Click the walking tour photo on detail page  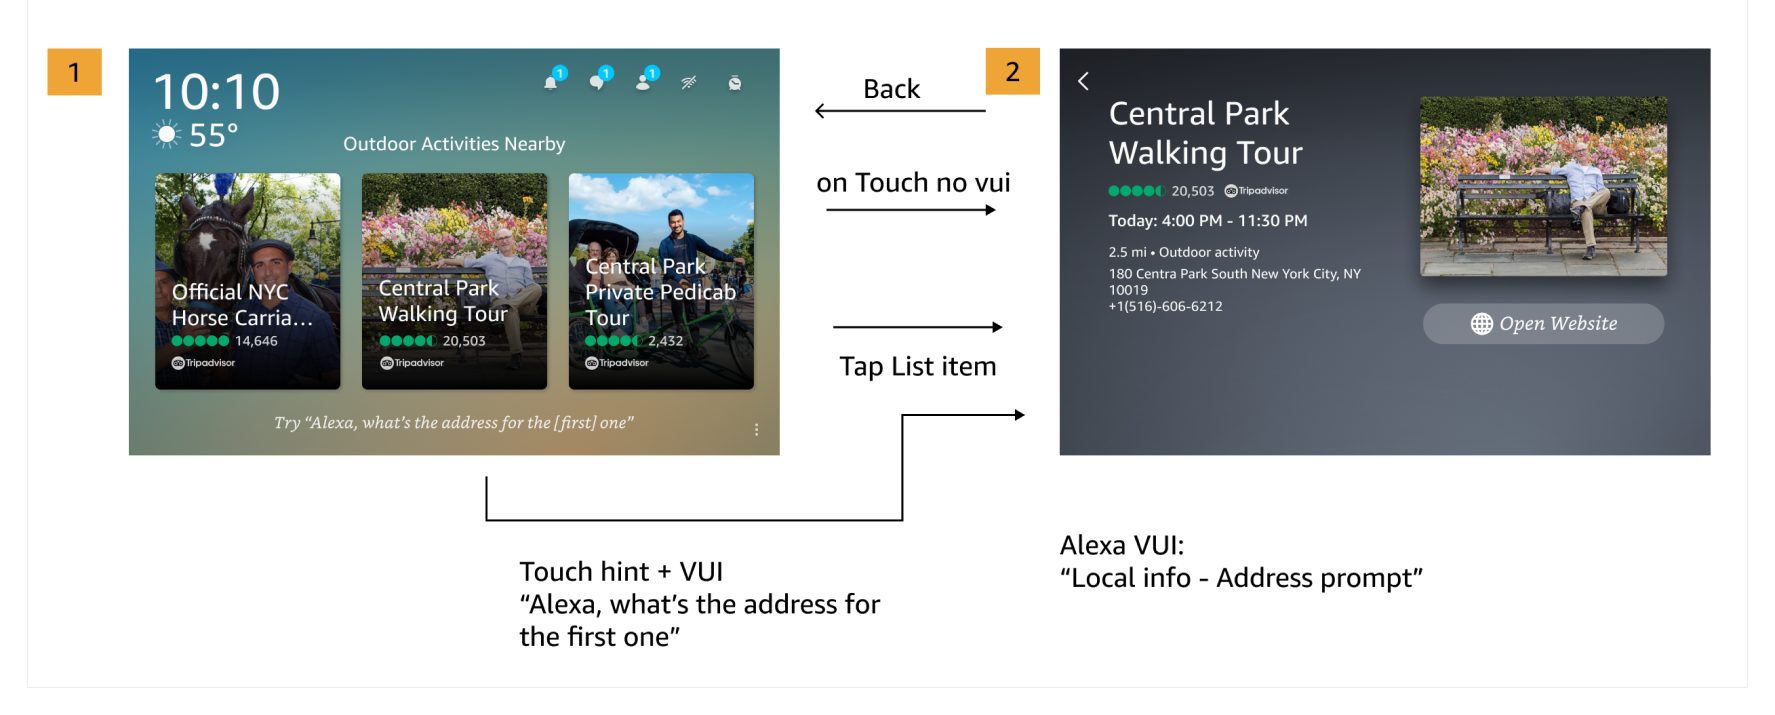pyautogui.click(x=1543, y=186)
